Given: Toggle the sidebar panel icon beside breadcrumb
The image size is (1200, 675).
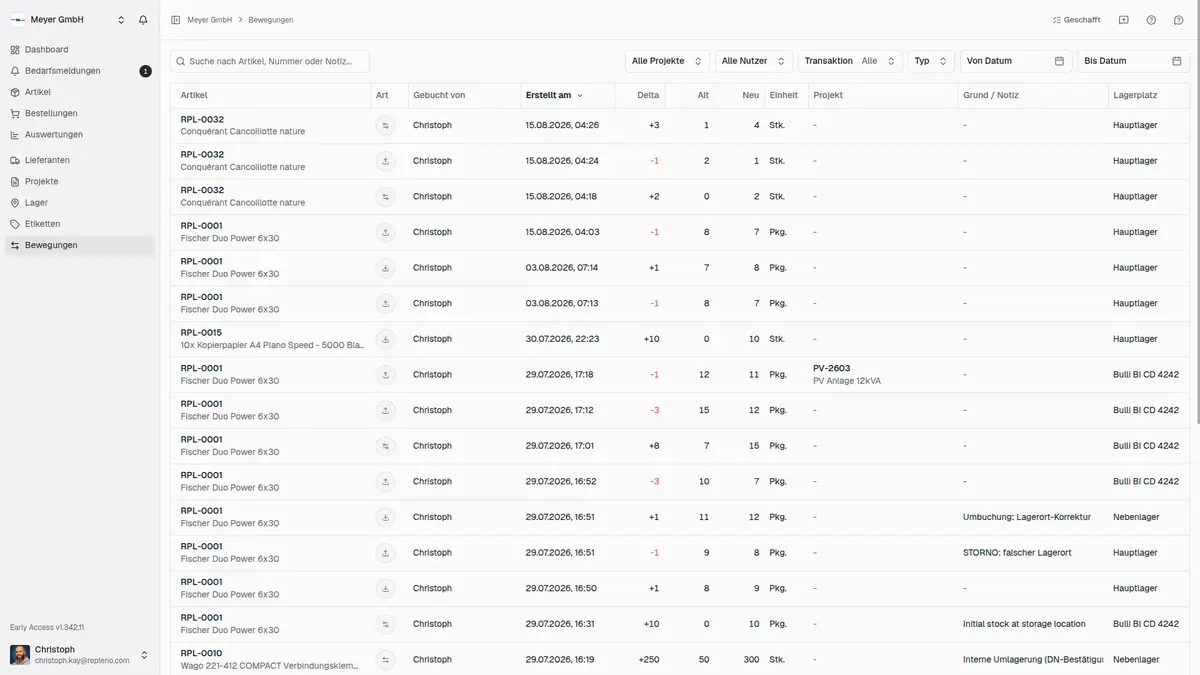Looking at the screenshot, I should 176,20.
